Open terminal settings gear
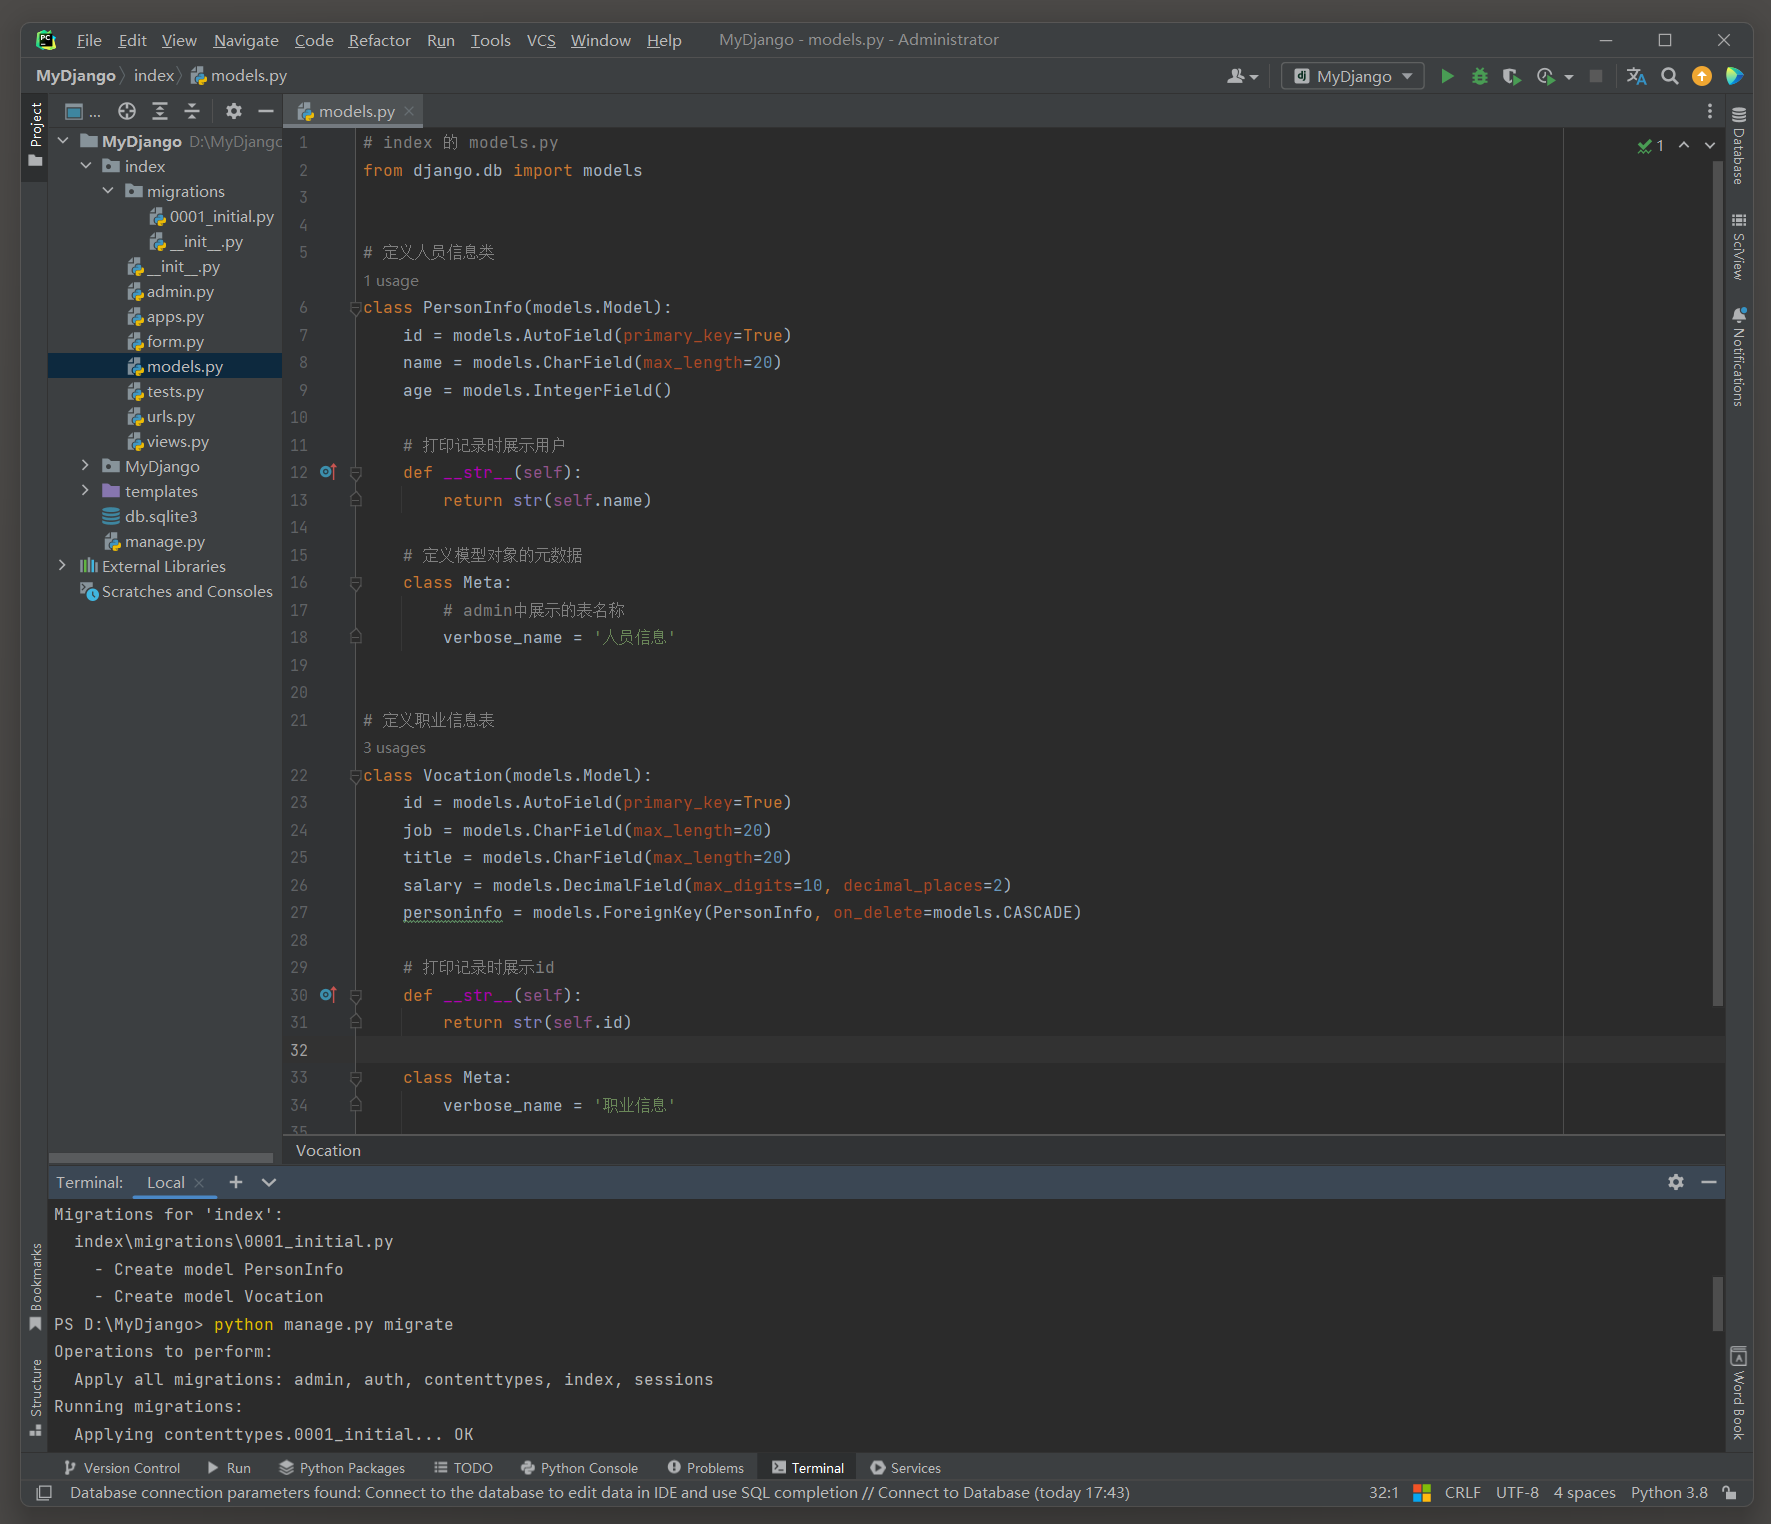This screenshot has width=1771, height=1524. (x=1676, y=1182)
